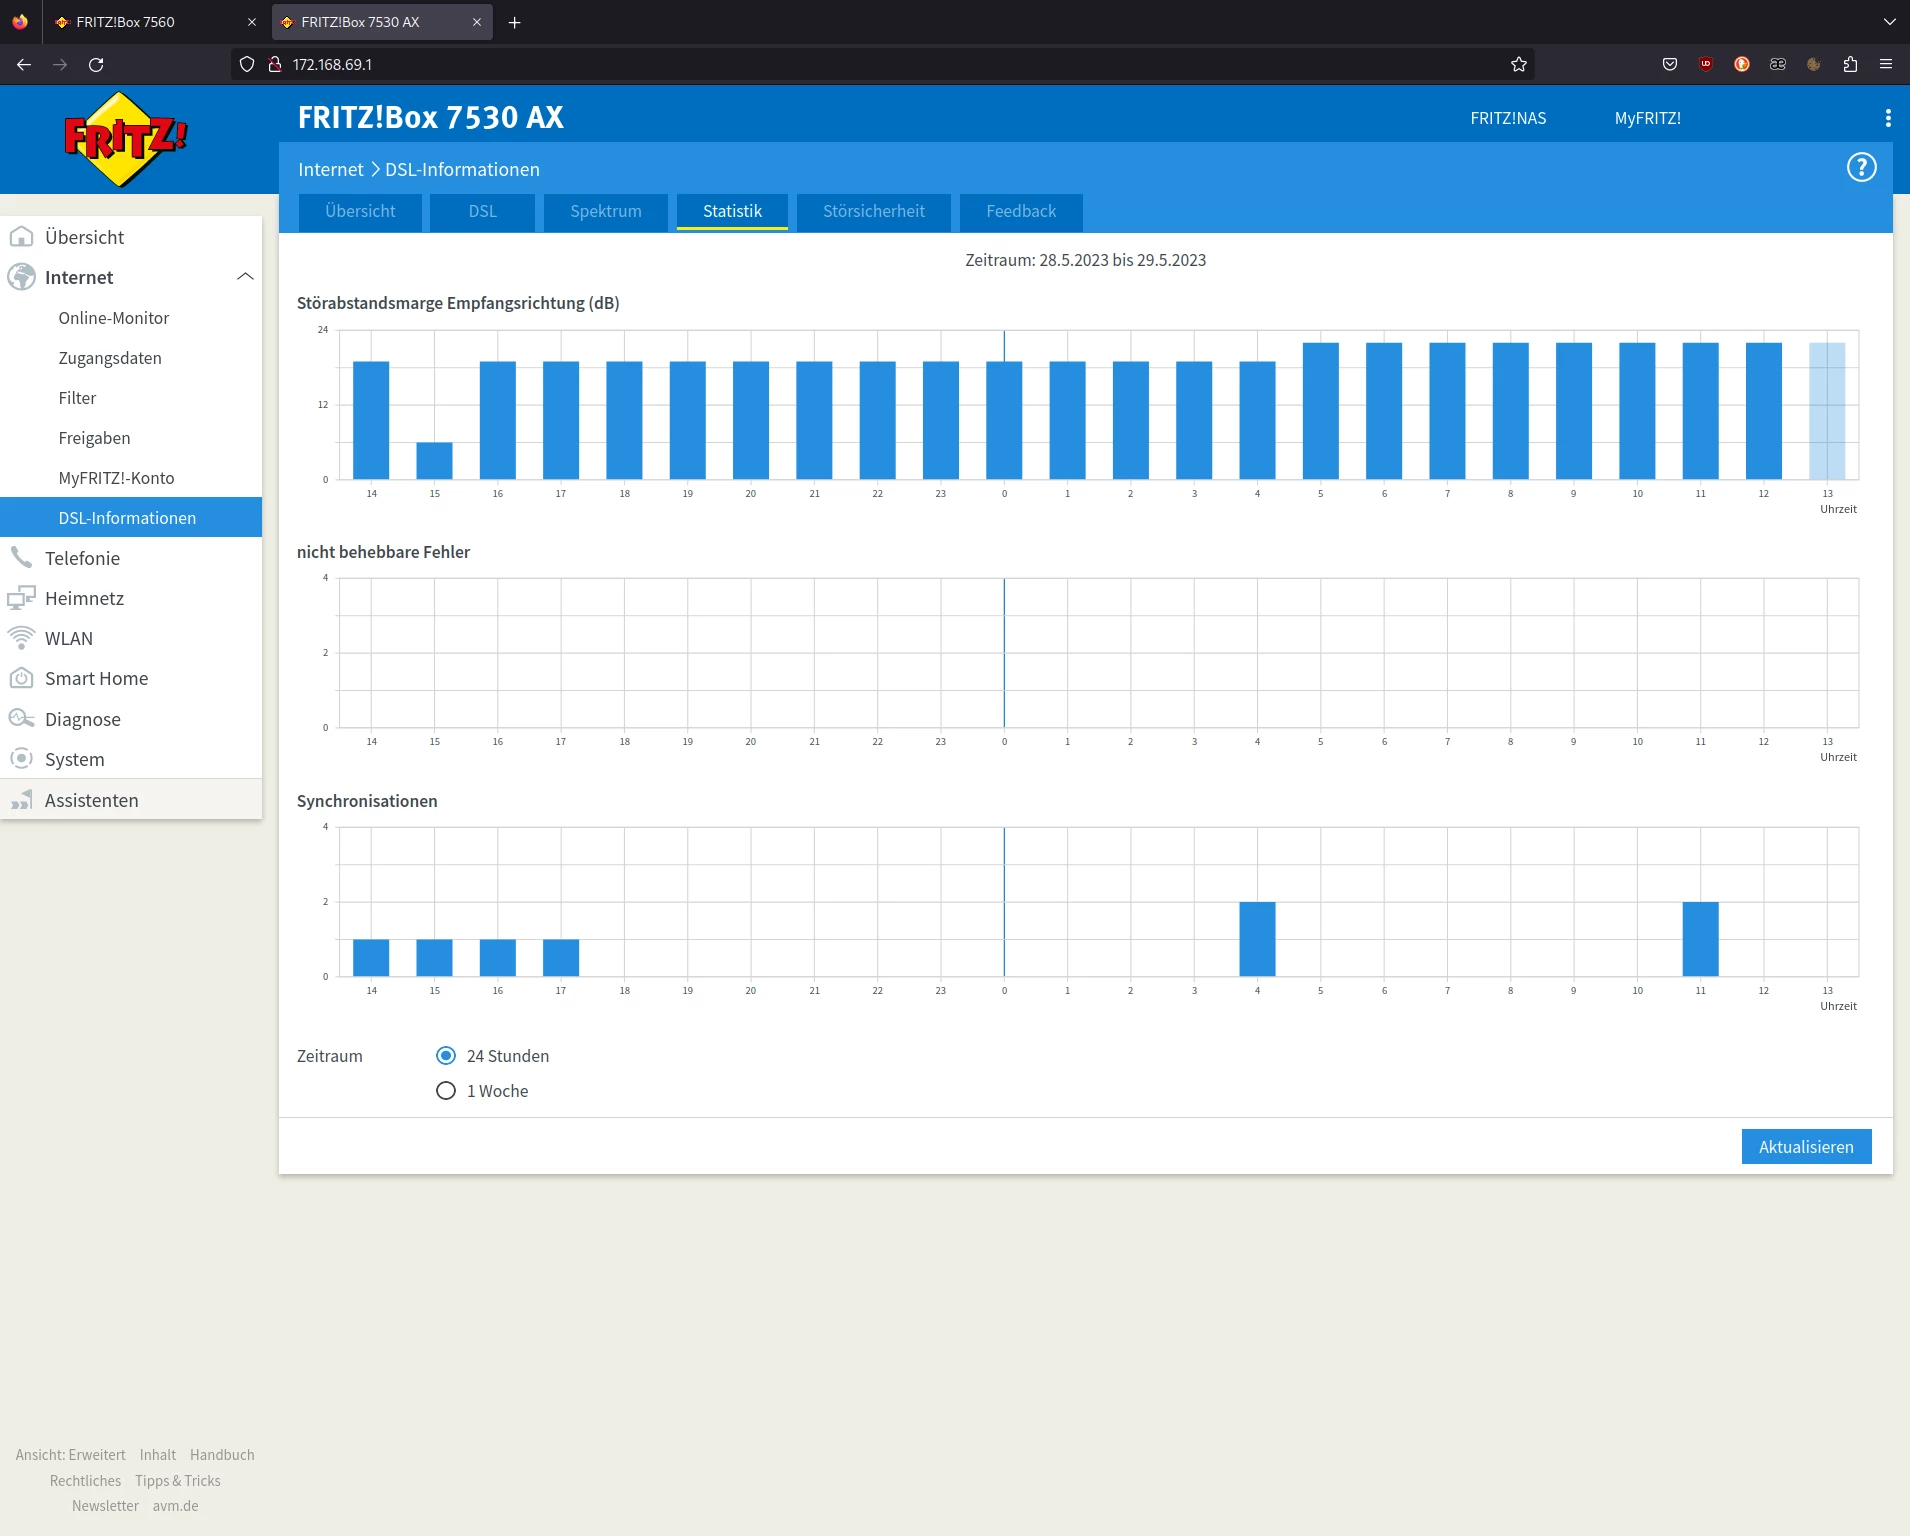Screen dimensions: 1910x1536
Task: Switch to the Feedback tab
Action: tap(1021, 212)
